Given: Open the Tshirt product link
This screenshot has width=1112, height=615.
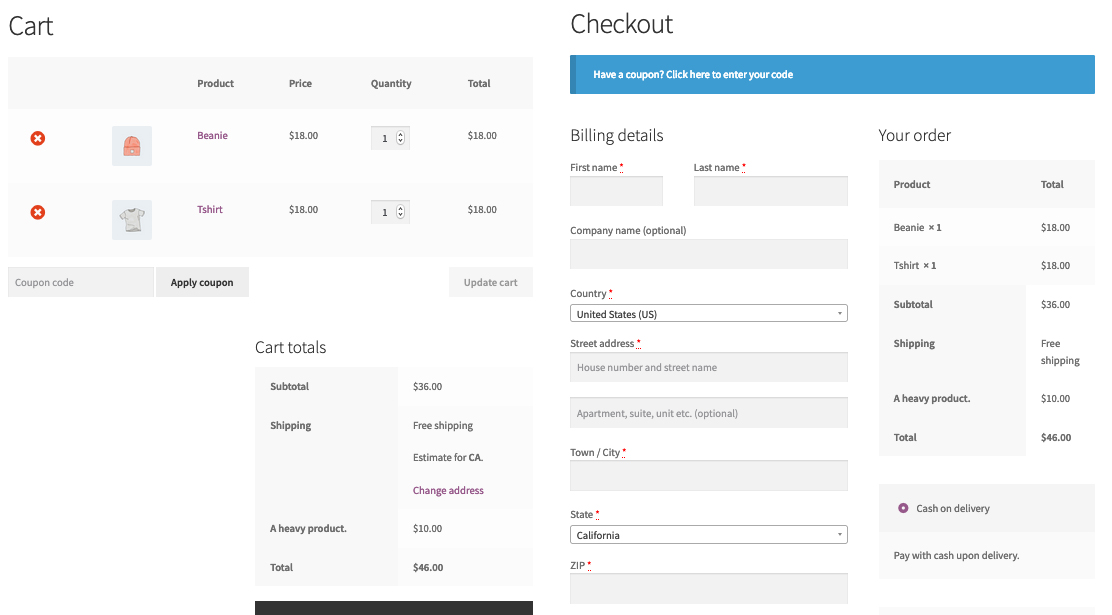Looking at the screenshot, I should pyautogui.click(x=210, y=210).
